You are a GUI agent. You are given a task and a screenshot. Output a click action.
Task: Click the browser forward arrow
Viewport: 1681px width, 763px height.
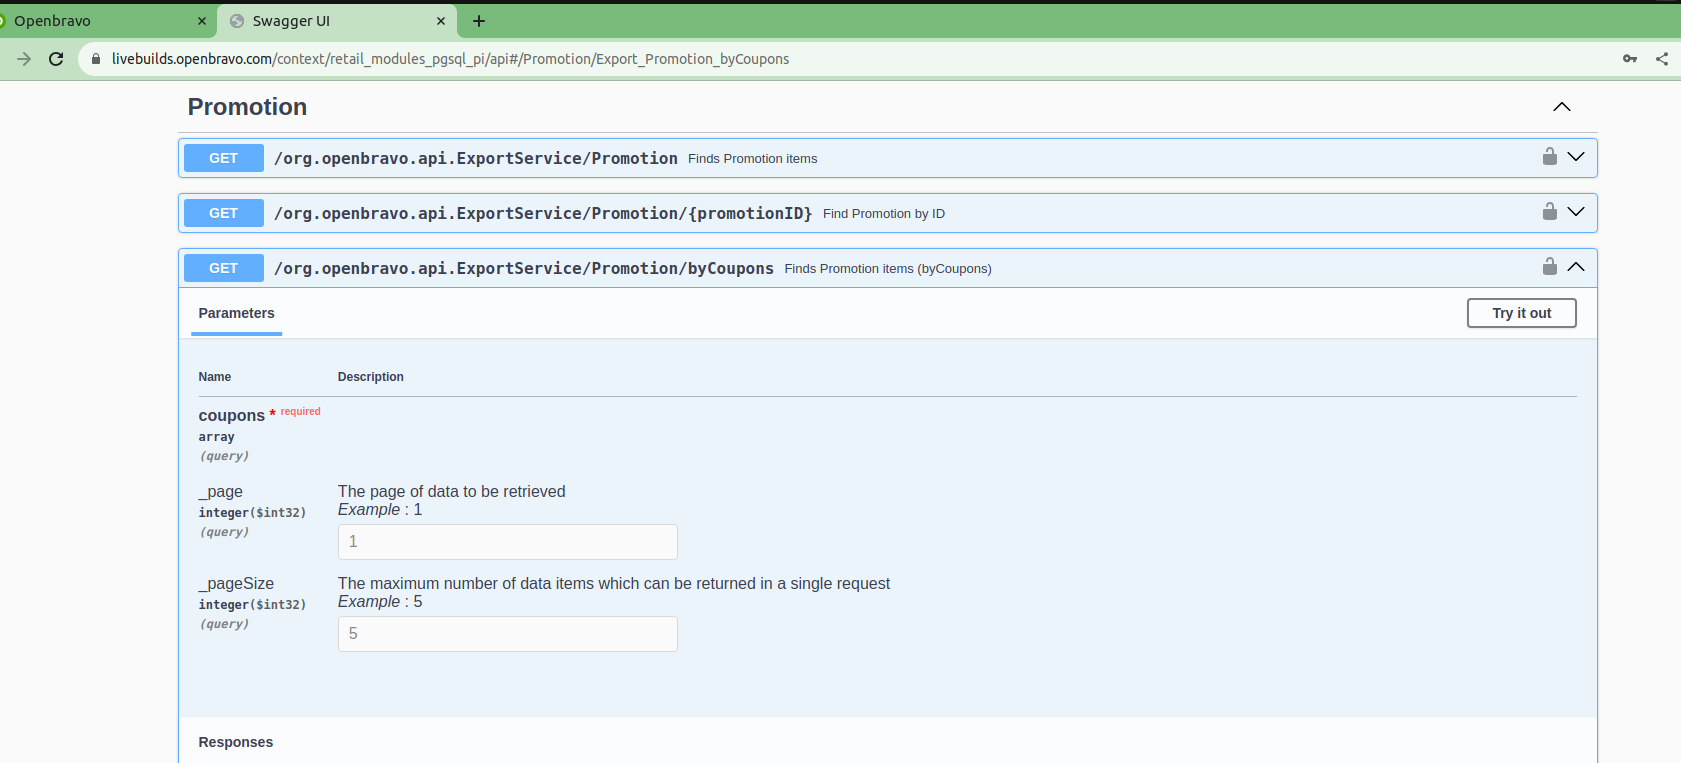[x=24, y=59]
